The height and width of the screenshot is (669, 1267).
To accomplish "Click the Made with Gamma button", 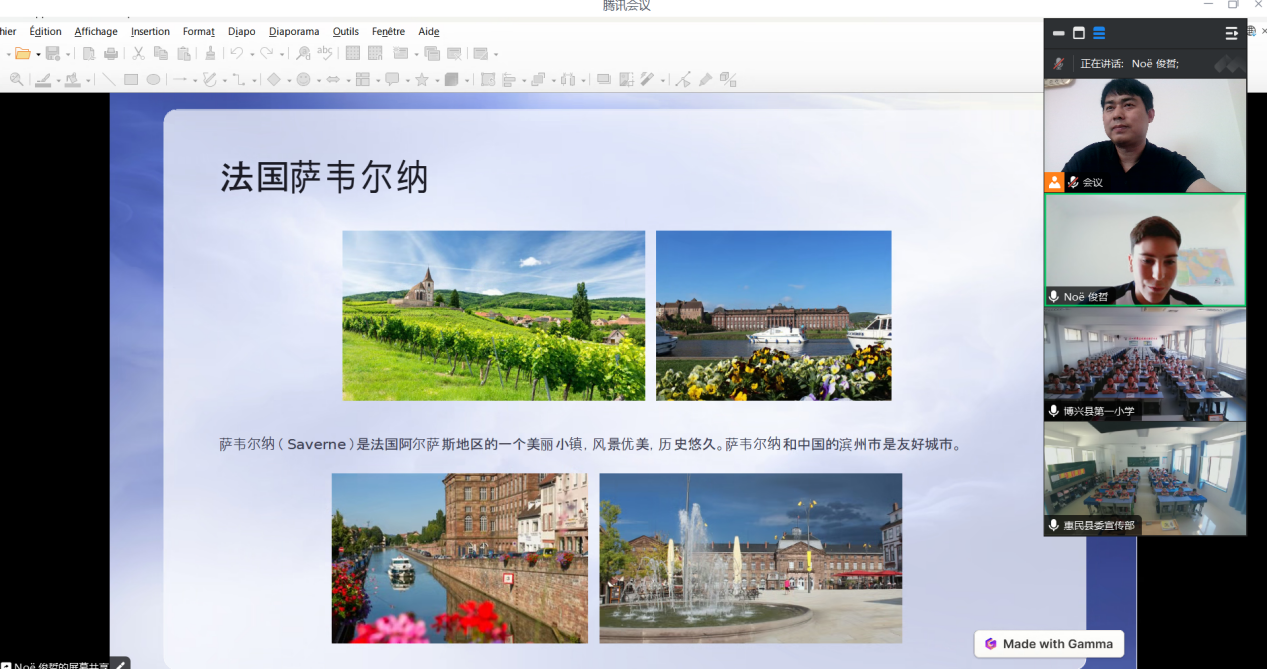I will pos(1048,643).
